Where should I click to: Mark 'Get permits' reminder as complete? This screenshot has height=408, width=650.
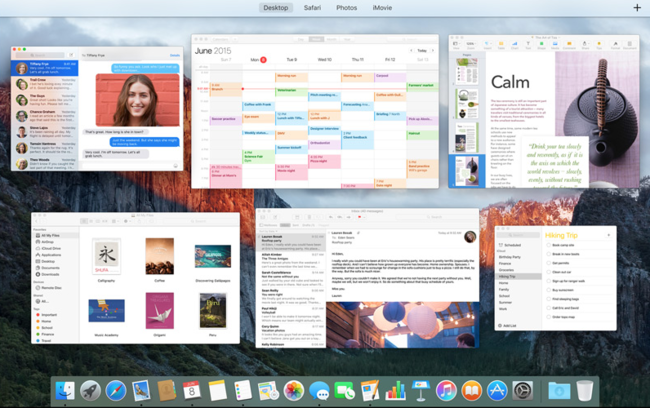click(x=547, y=263)
